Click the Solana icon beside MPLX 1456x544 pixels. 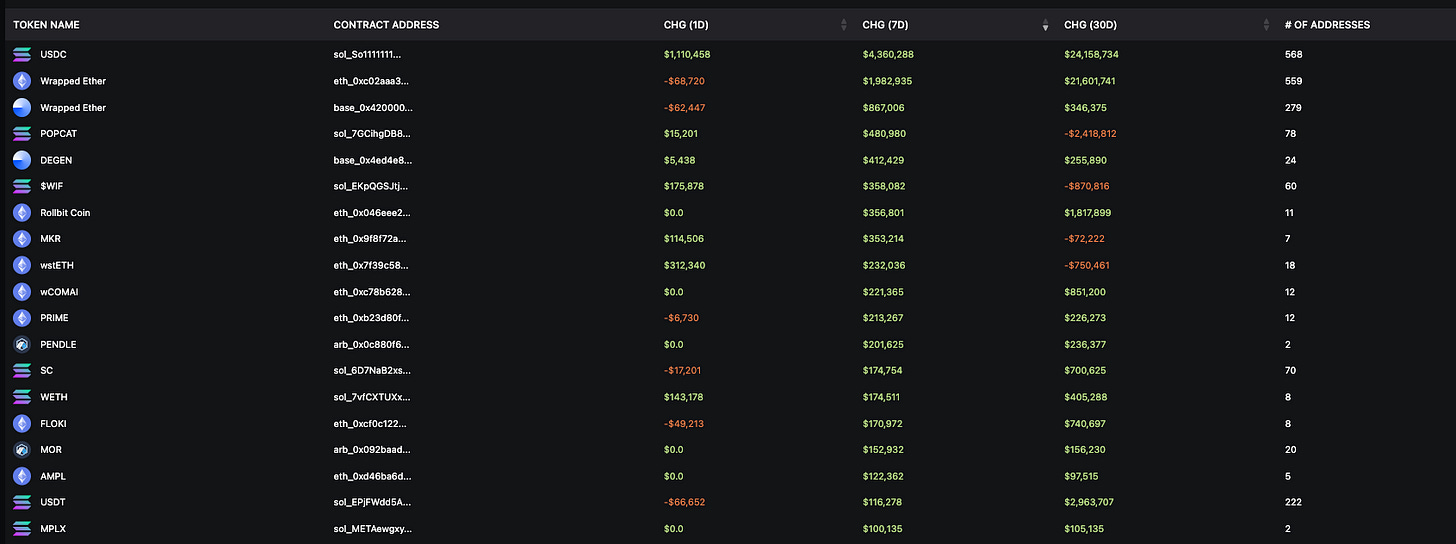[x=22, y=528]
